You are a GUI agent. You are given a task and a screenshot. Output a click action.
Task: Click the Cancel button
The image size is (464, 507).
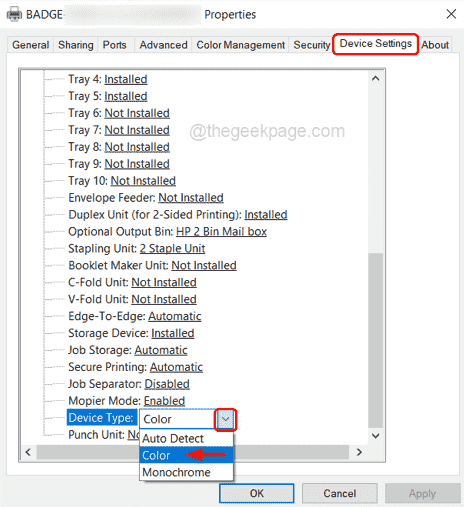[340, 493]
